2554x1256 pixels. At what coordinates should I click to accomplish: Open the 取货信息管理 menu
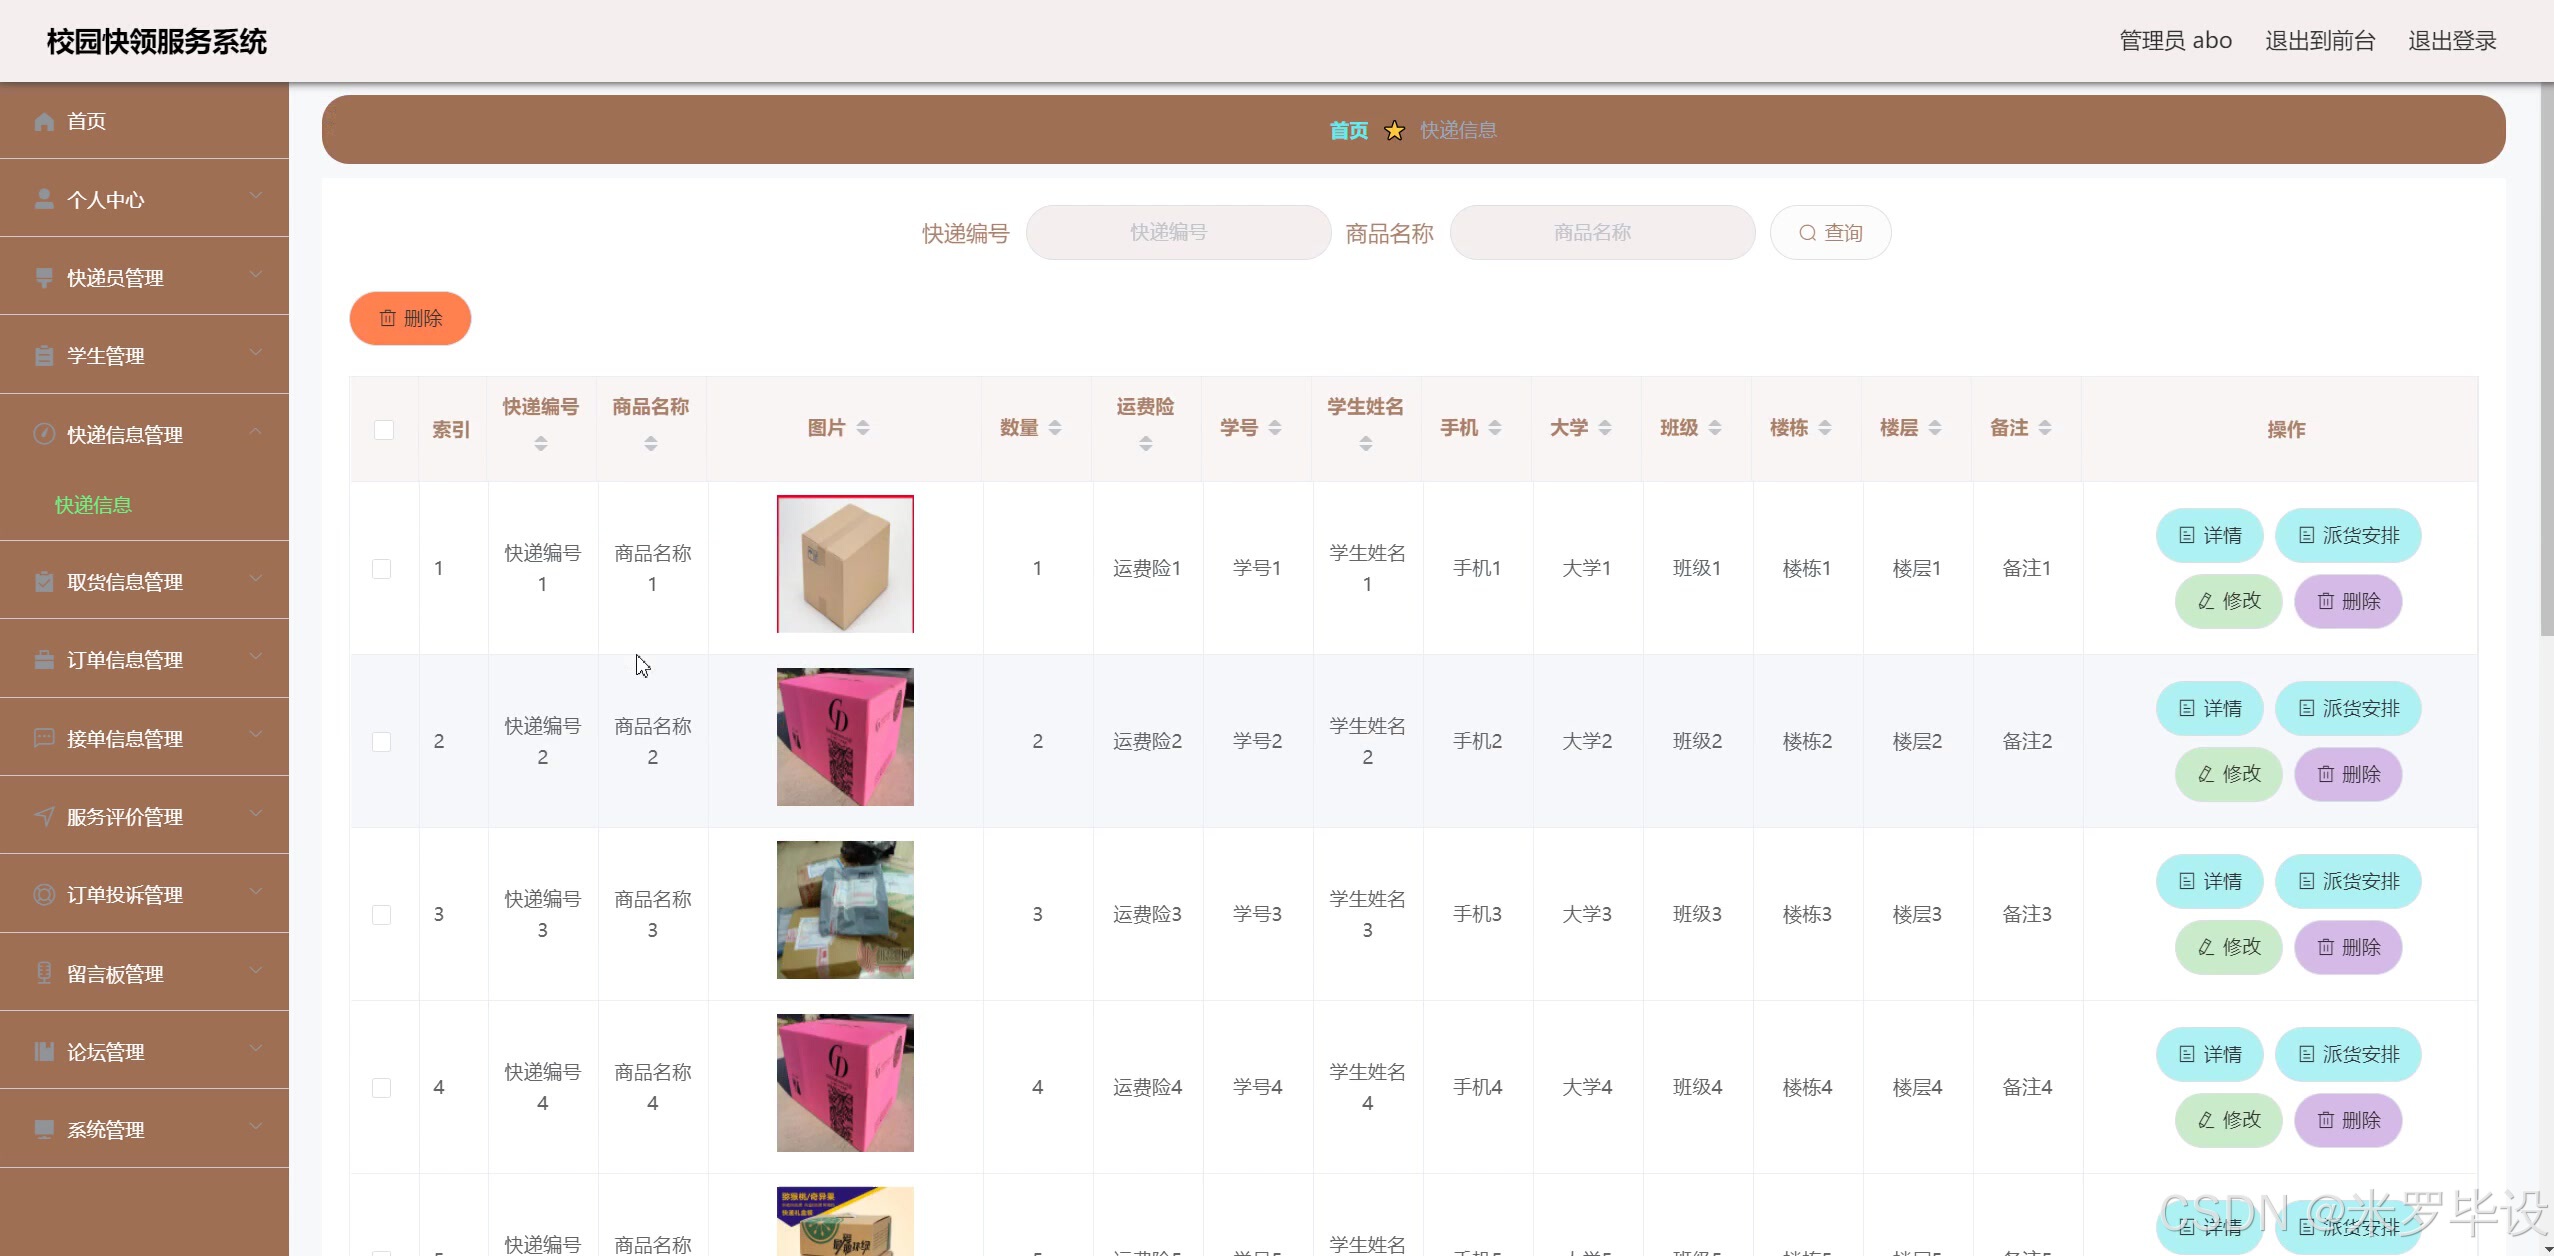coord(125,582)
